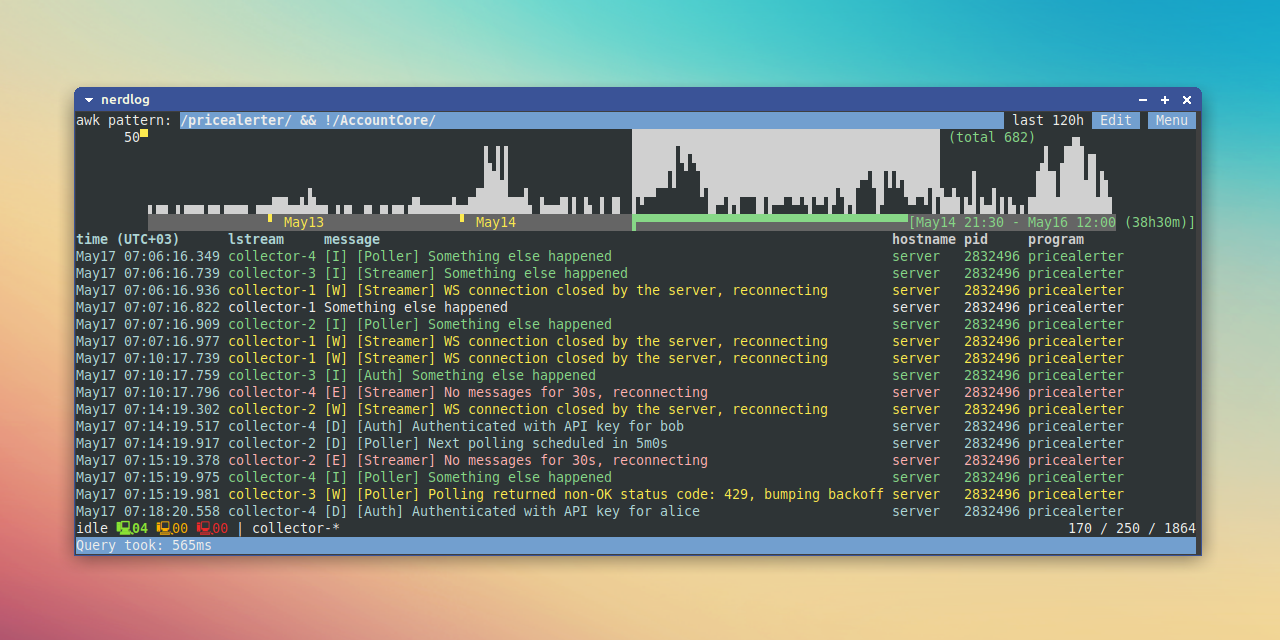Minimize the nerdlog window
The width and height of the screenshot is (1280, 640).
tap(1142, 99)
